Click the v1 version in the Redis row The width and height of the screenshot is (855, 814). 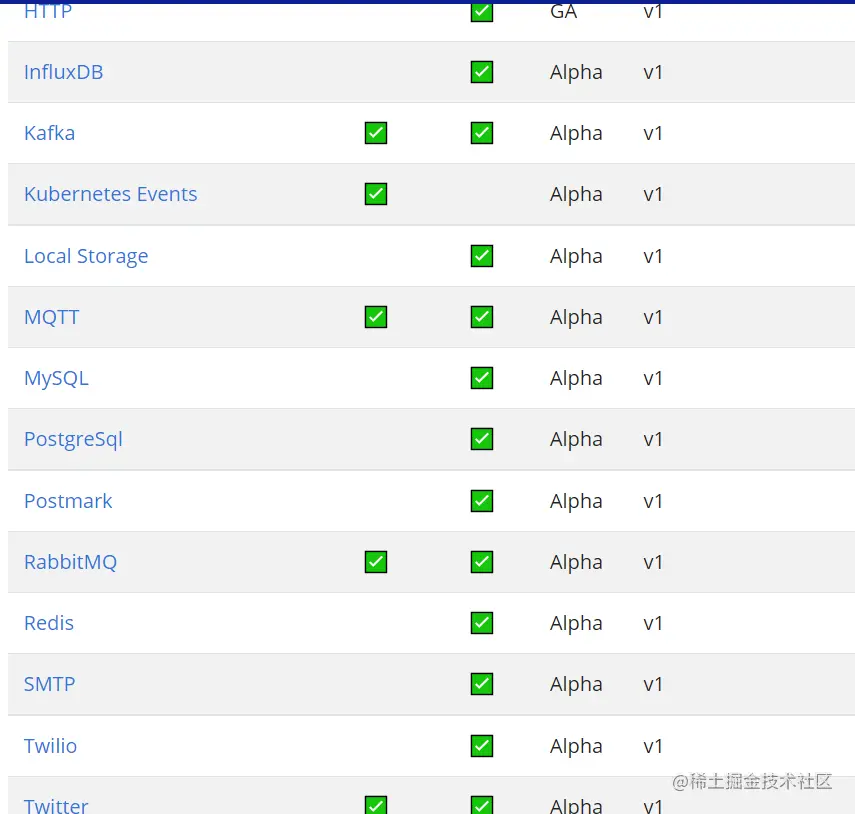pyautogui.click(x=653, y=623)
